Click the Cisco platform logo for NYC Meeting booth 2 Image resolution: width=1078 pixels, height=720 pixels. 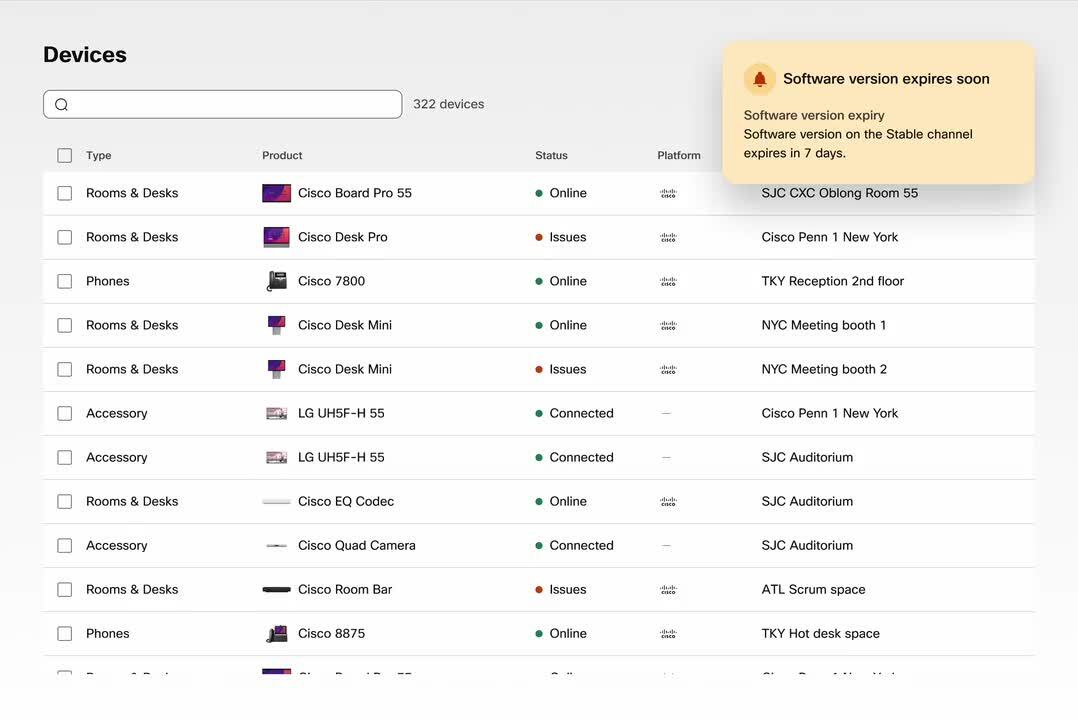coord(668,369)
